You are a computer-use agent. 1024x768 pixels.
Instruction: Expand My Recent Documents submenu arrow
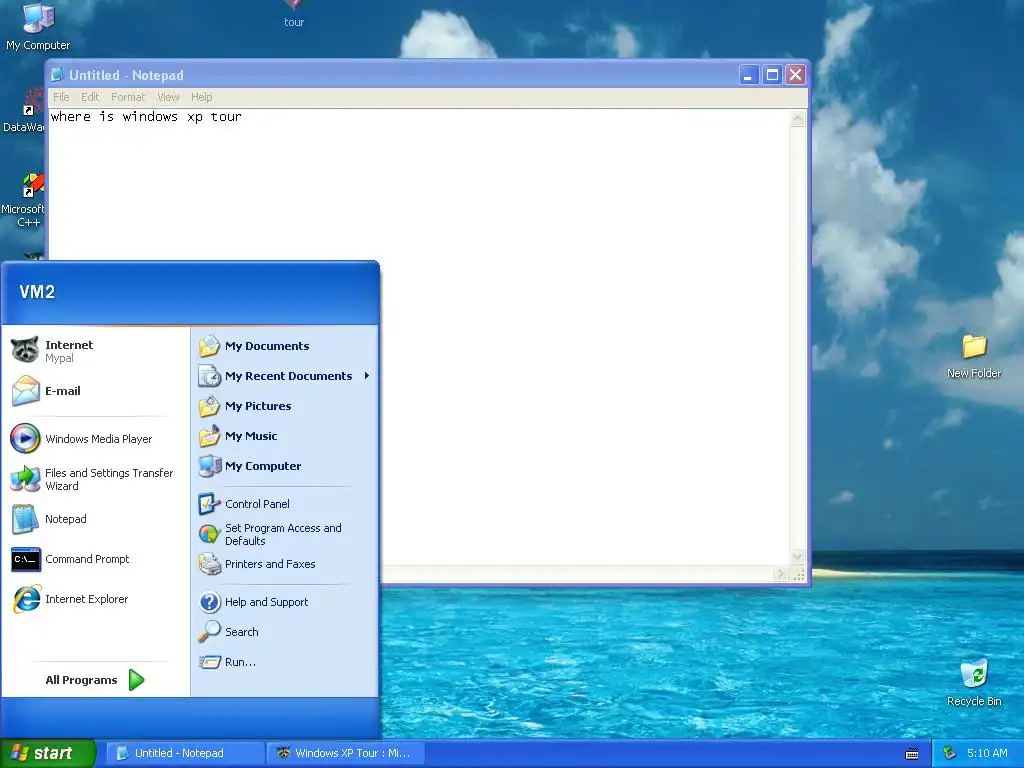pos(367,376)
